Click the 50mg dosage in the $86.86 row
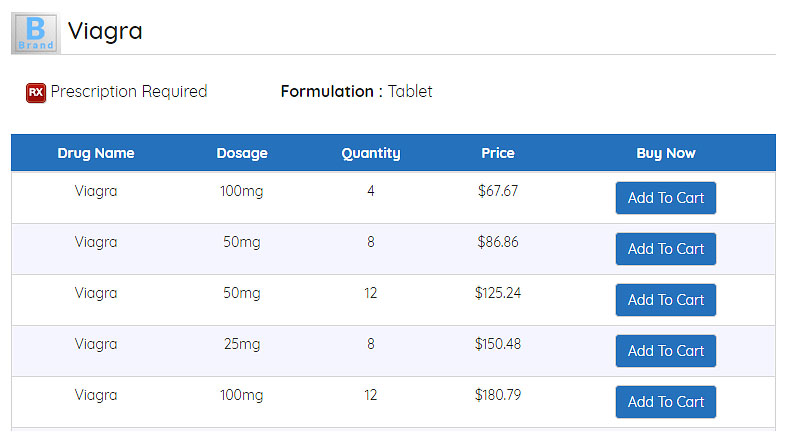Viewport: 786px width, 443px height. pyautogui.click(x=242, y=243)
